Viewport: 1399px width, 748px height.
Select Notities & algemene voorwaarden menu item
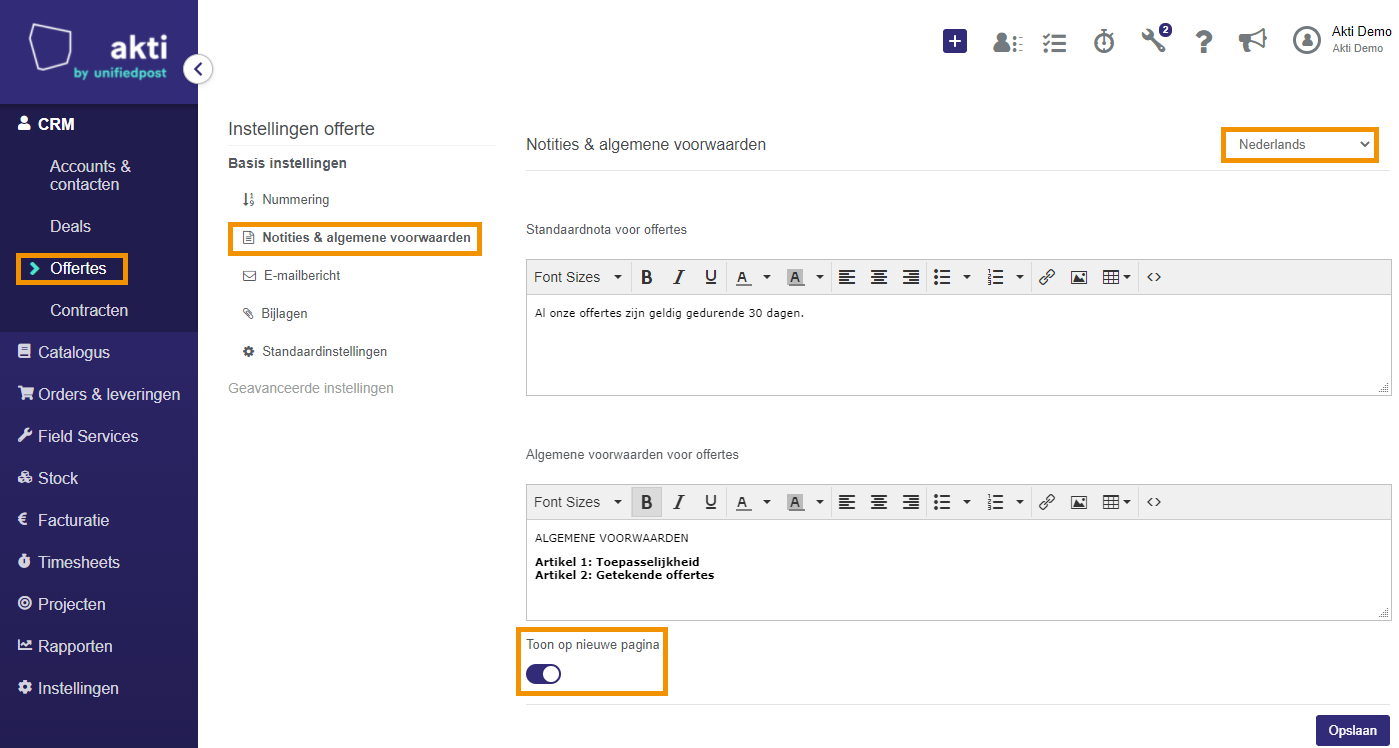(356, 238)
